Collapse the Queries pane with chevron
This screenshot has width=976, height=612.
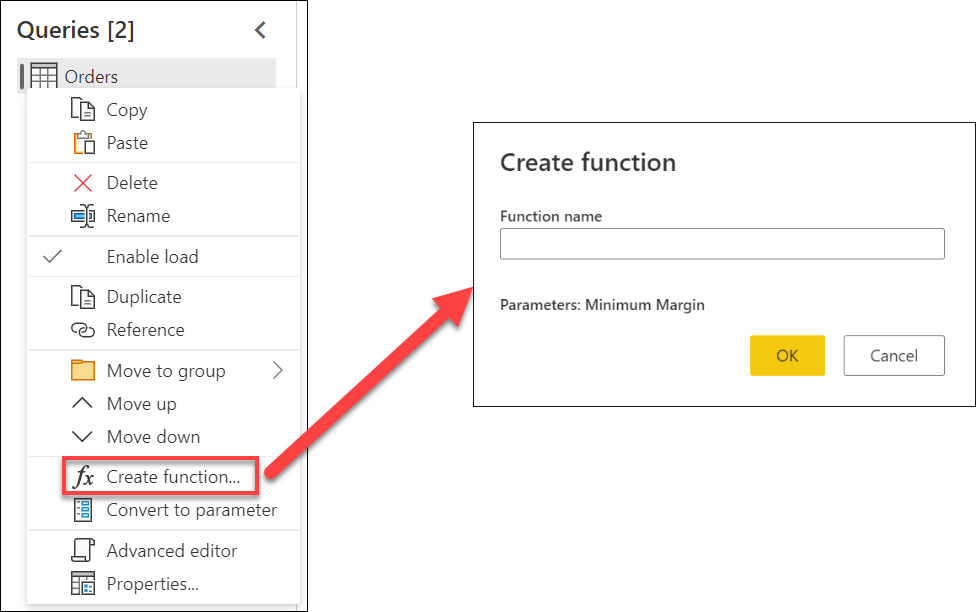coord(260,29)
